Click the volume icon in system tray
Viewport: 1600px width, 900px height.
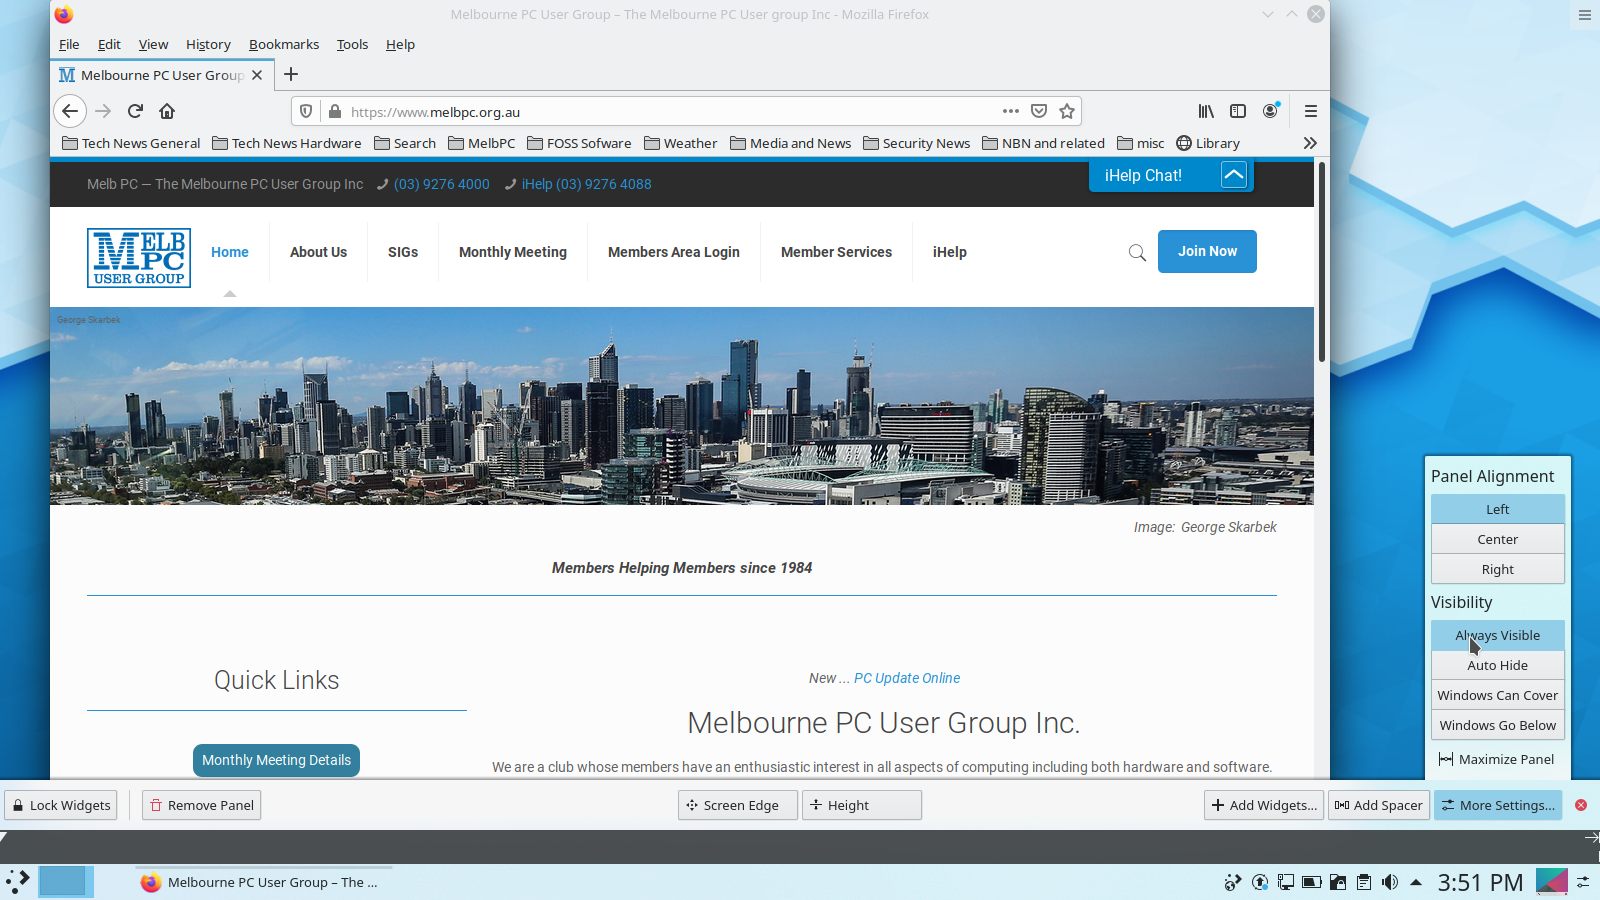coord(1390,882)
